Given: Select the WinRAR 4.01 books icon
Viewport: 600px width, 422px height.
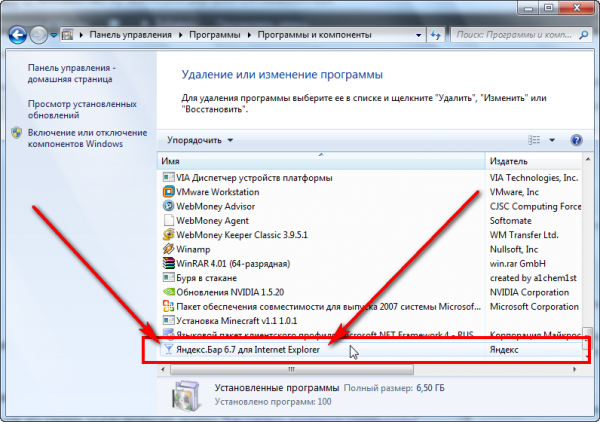Looking at the screenshot, I should point(168,263).
